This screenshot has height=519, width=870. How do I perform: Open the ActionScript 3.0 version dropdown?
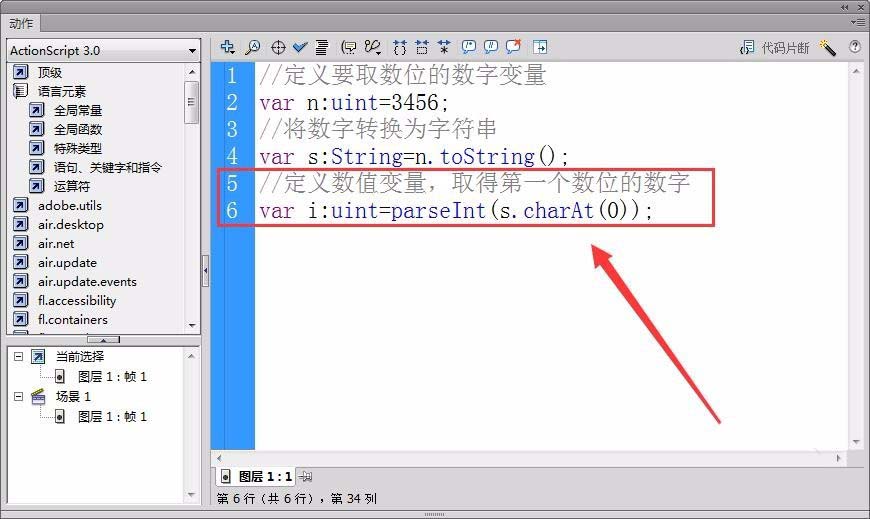[103, 51]
